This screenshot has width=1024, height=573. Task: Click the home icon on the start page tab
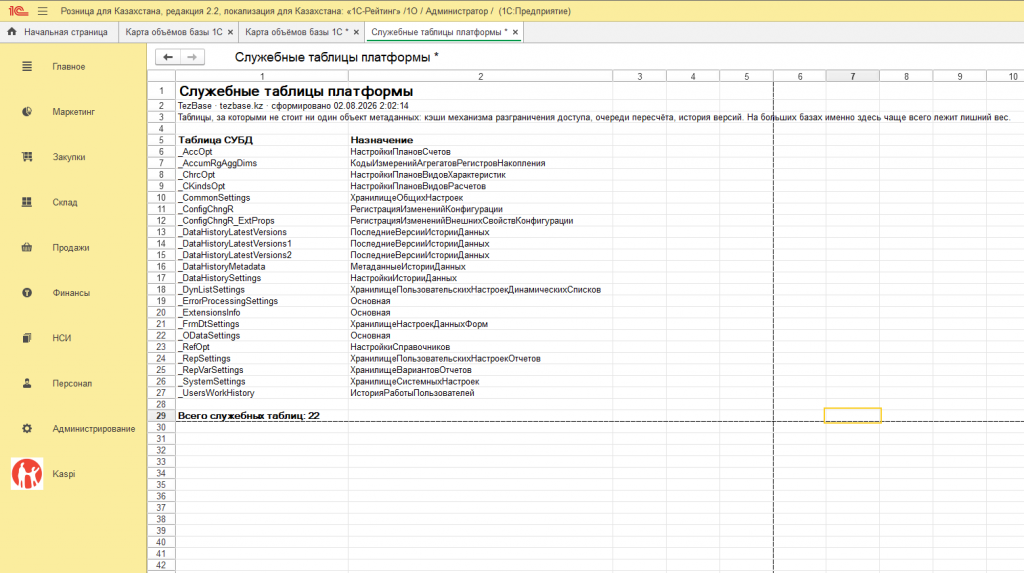tap(12, 31)
